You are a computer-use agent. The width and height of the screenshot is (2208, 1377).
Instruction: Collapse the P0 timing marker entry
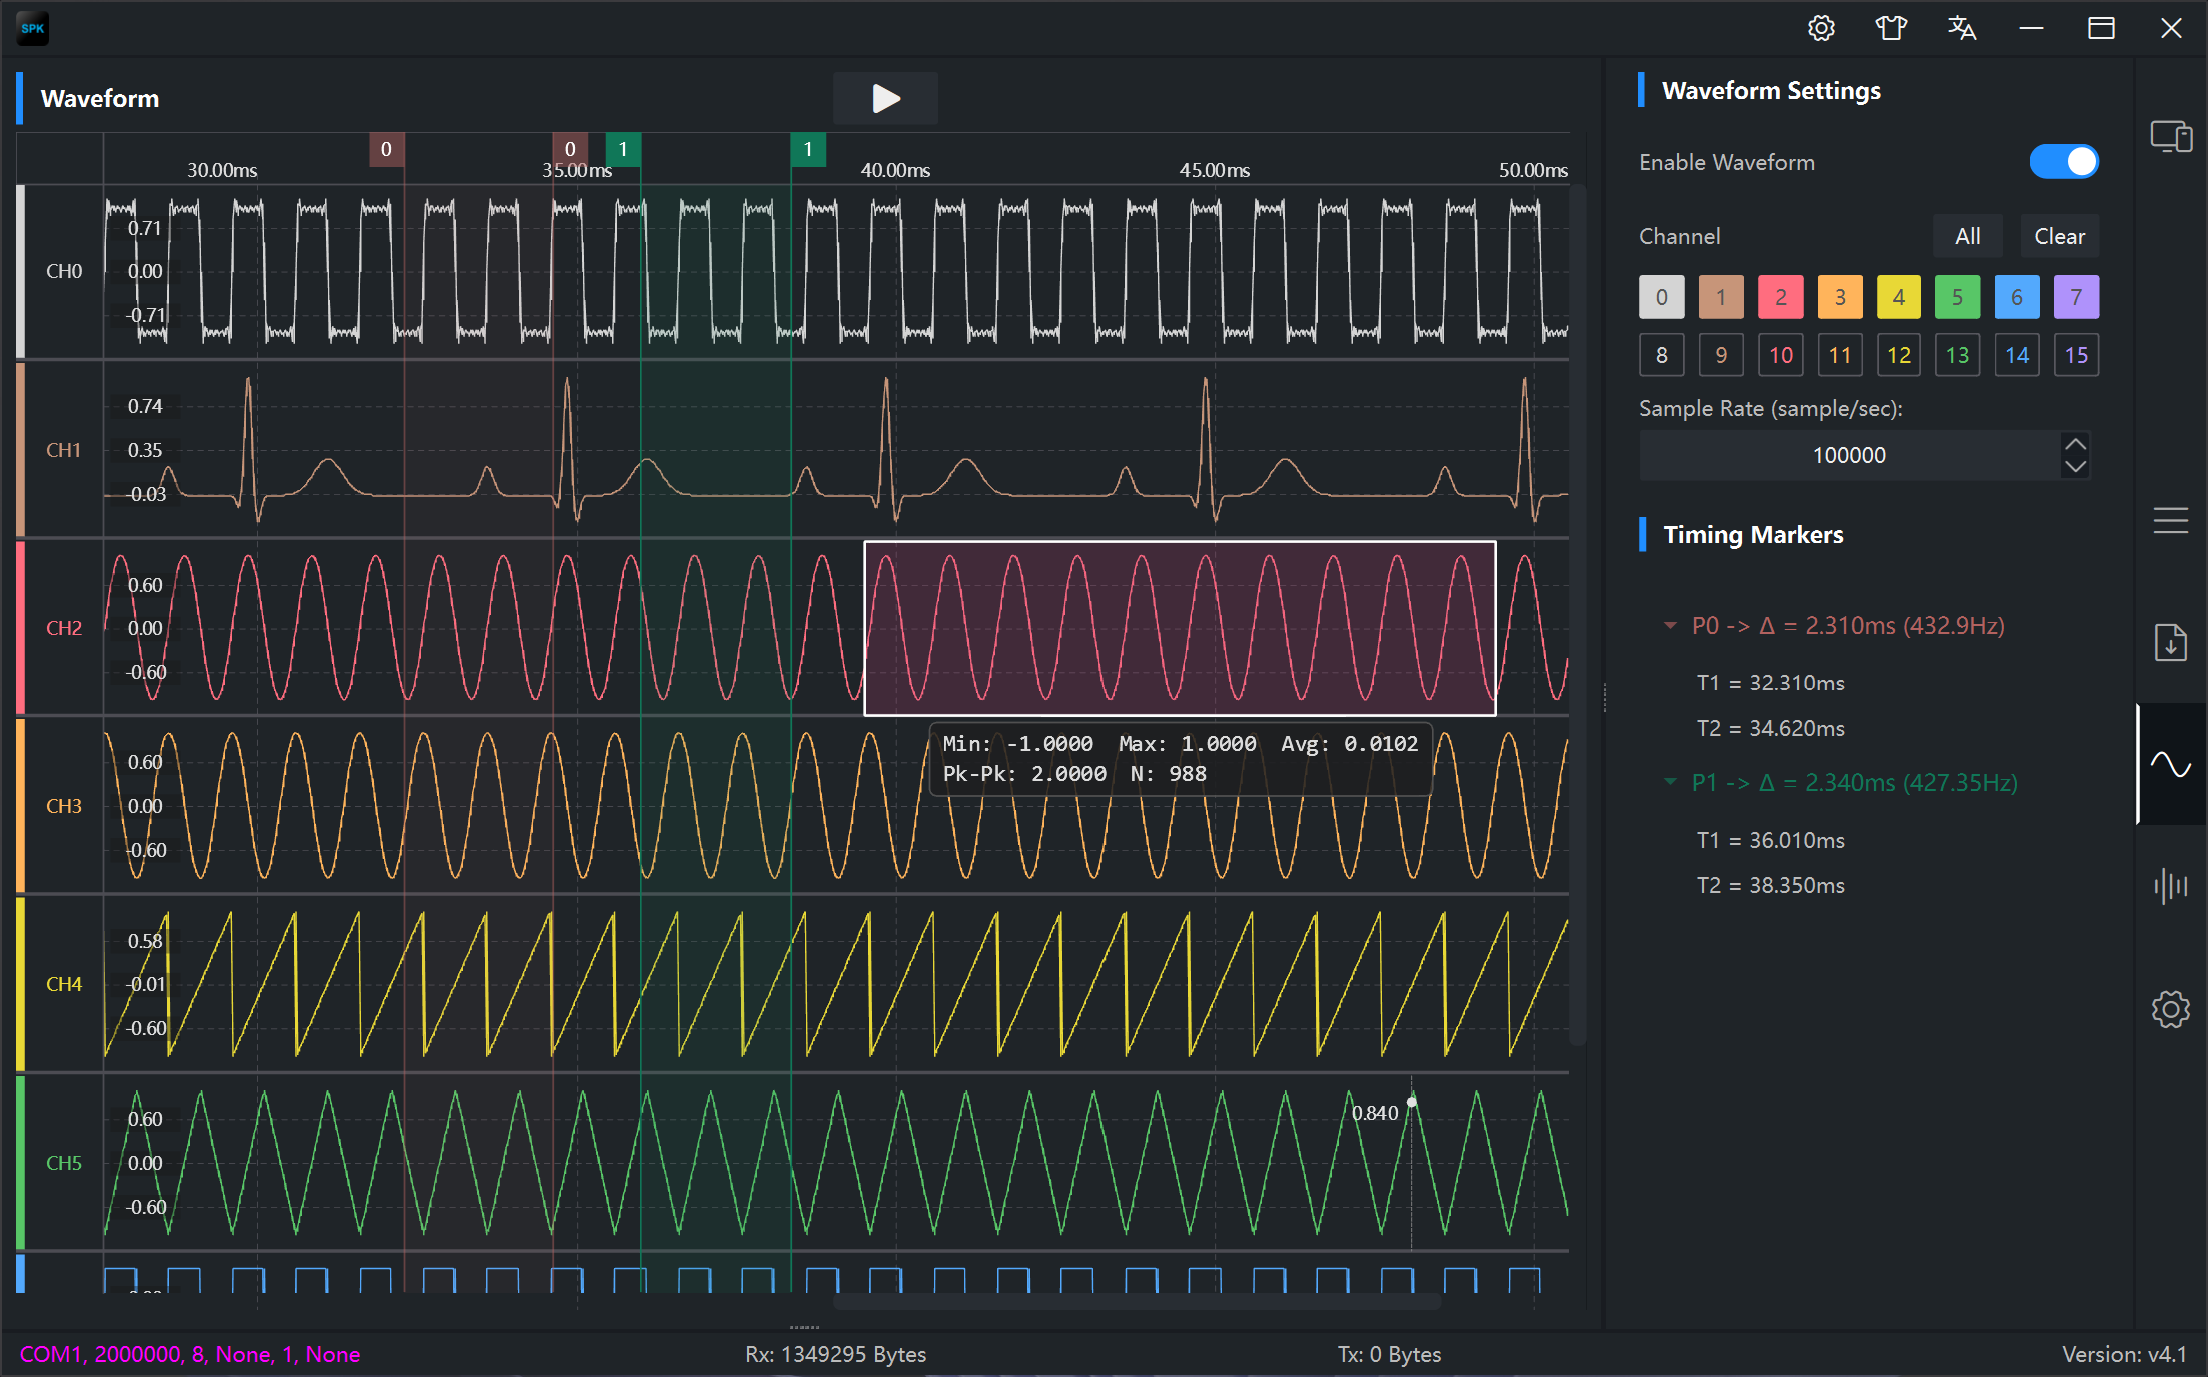click(x=1670, y=625)
